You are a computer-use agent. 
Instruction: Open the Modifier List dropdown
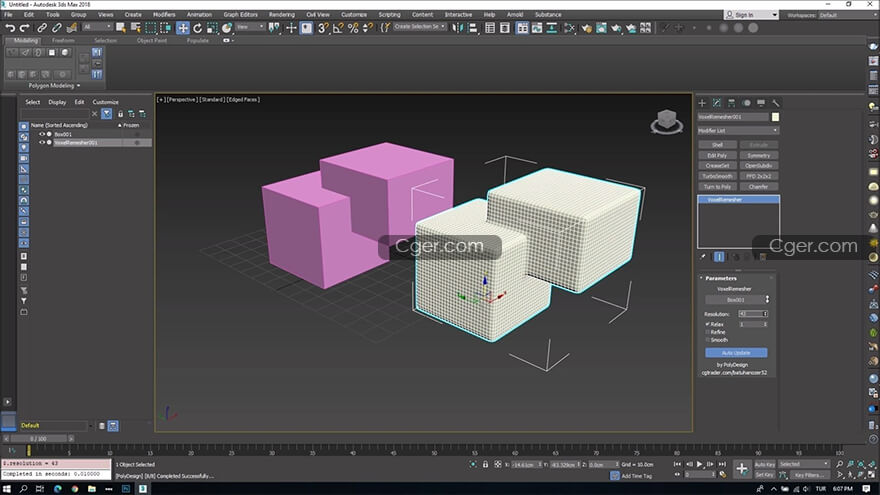(738, 130)
